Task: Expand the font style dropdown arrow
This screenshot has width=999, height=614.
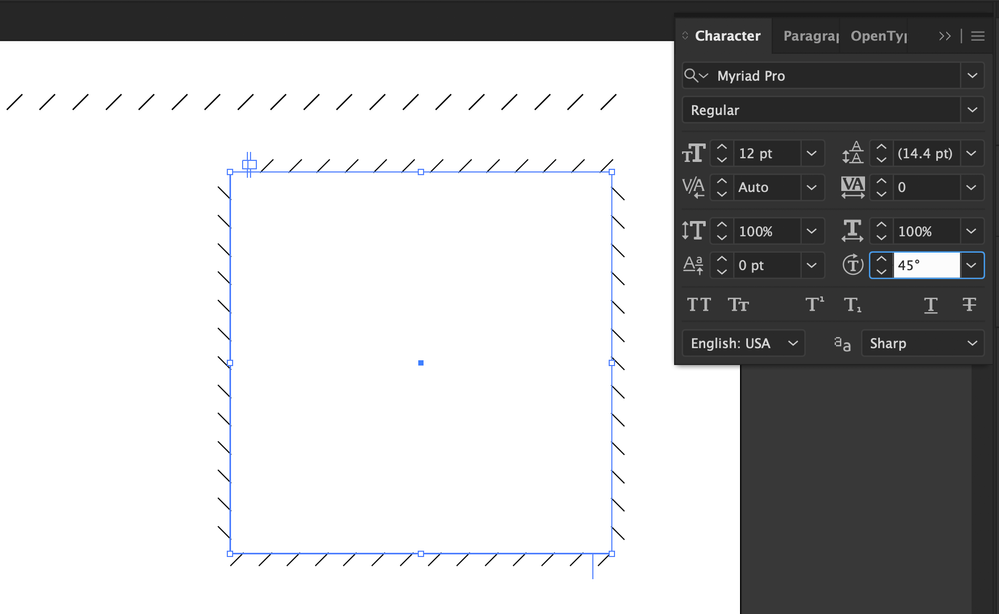Action: tap(972, 110)
